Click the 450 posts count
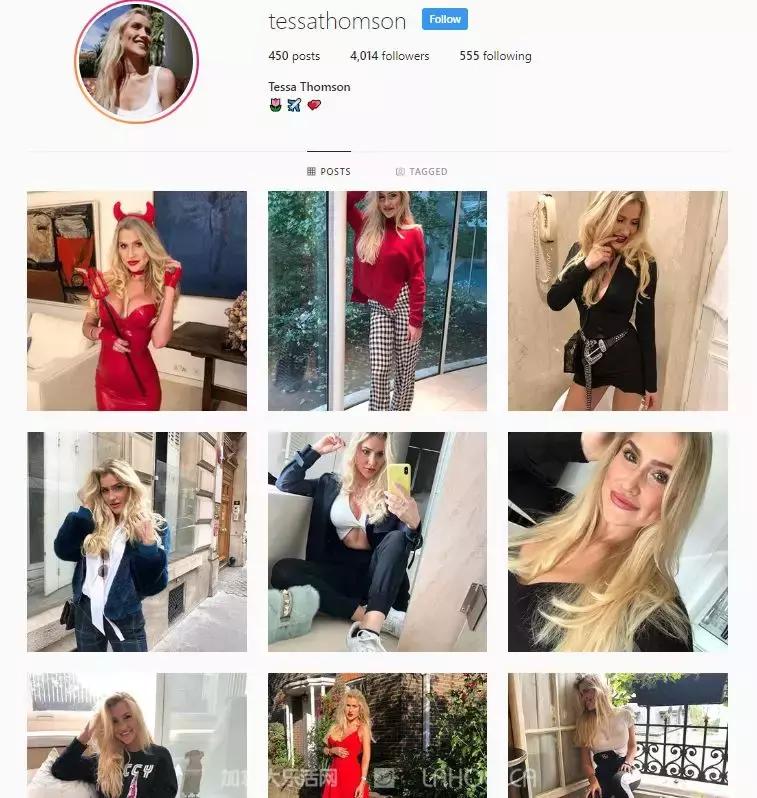Viewport: 757px width, 798px height. 294,56
